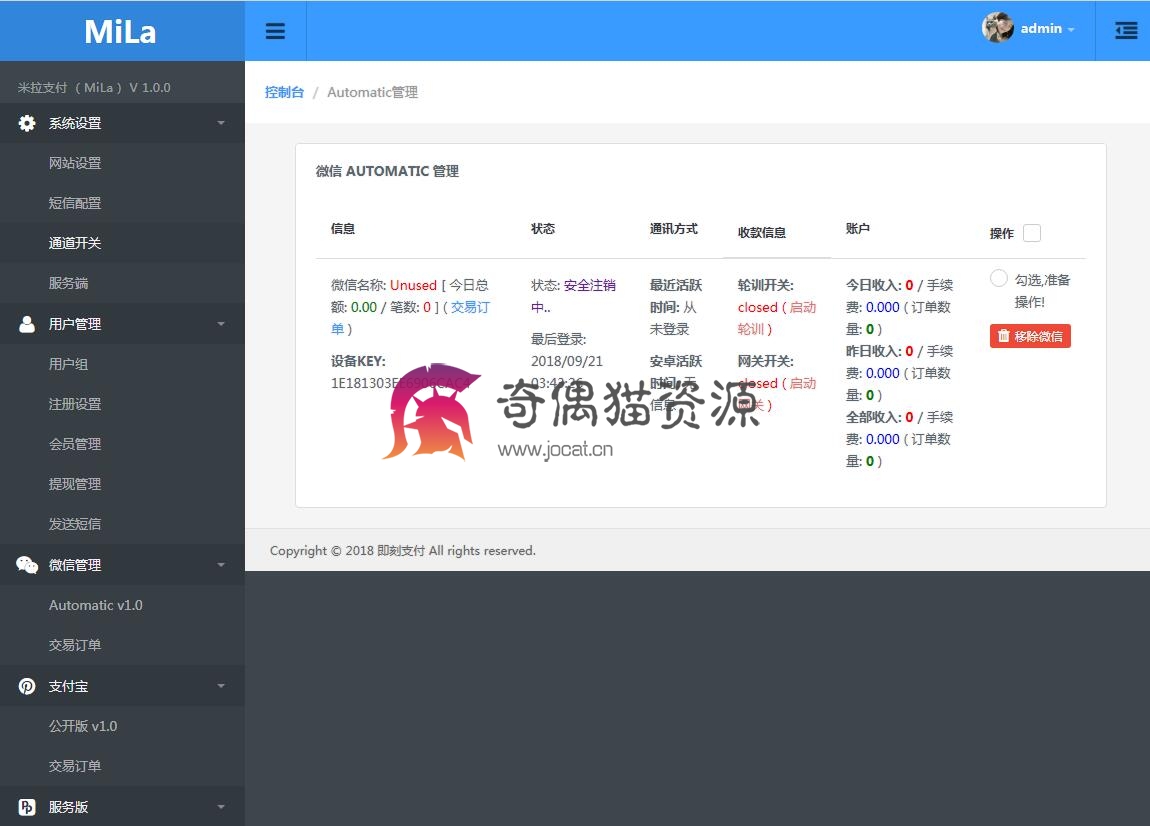Open Automatic v1.0 in the sidebar

click(x=95, y=605)
